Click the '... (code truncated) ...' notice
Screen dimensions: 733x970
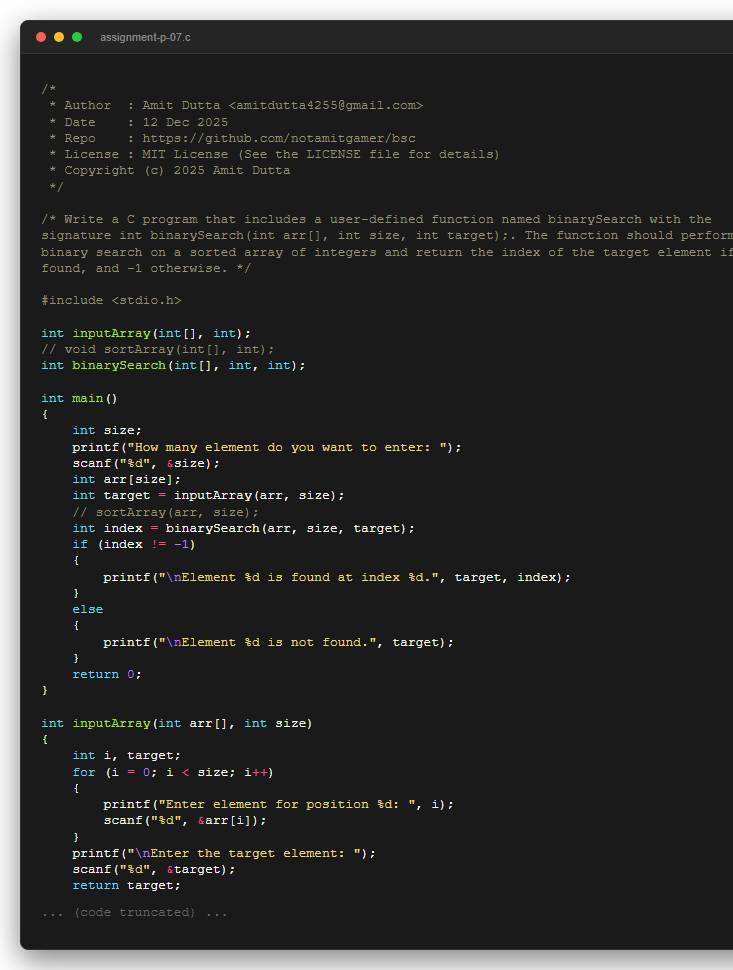(134, 912)
